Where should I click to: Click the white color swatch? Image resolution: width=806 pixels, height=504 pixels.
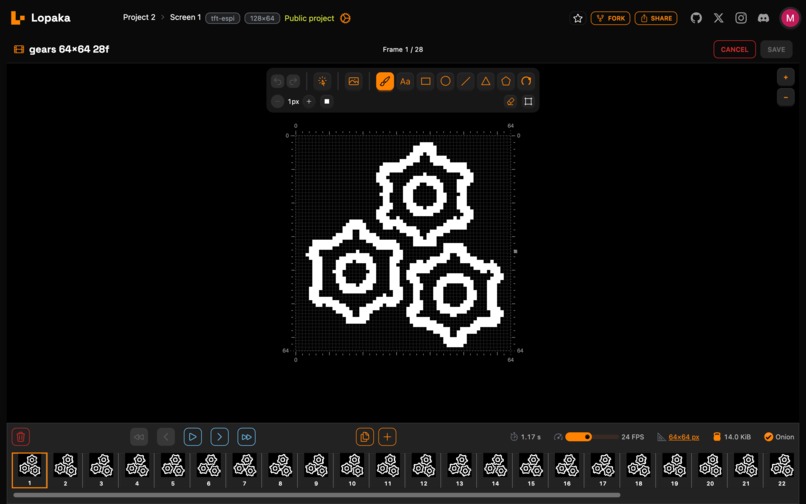(327, 101)
